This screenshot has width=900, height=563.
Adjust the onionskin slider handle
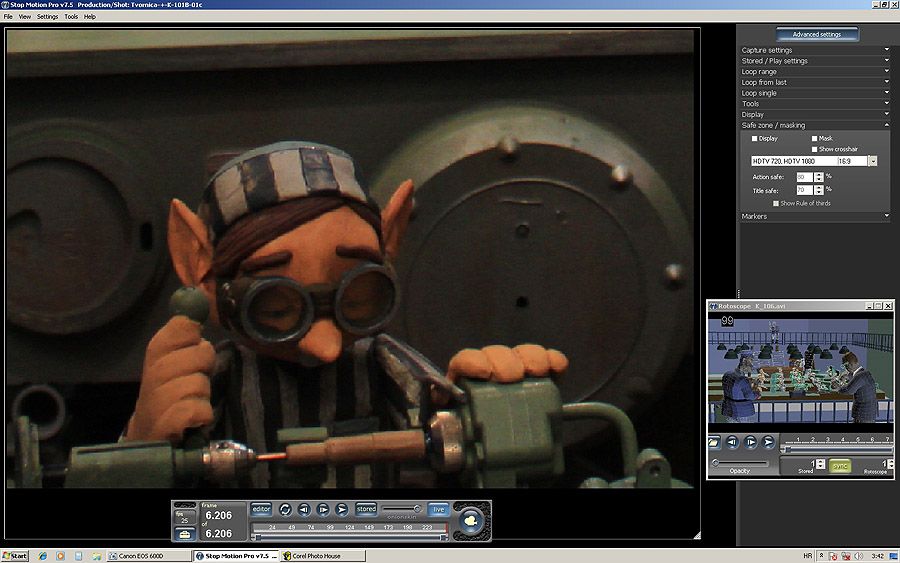[417, 508]
